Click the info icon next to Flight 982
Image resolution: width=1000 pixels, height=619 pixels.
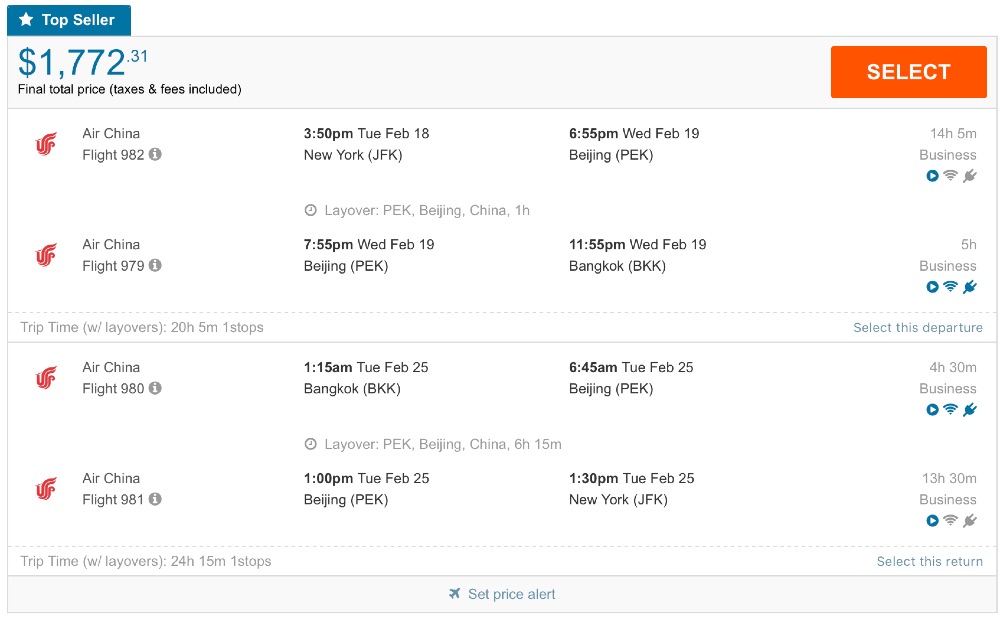(x=155, y=155)
